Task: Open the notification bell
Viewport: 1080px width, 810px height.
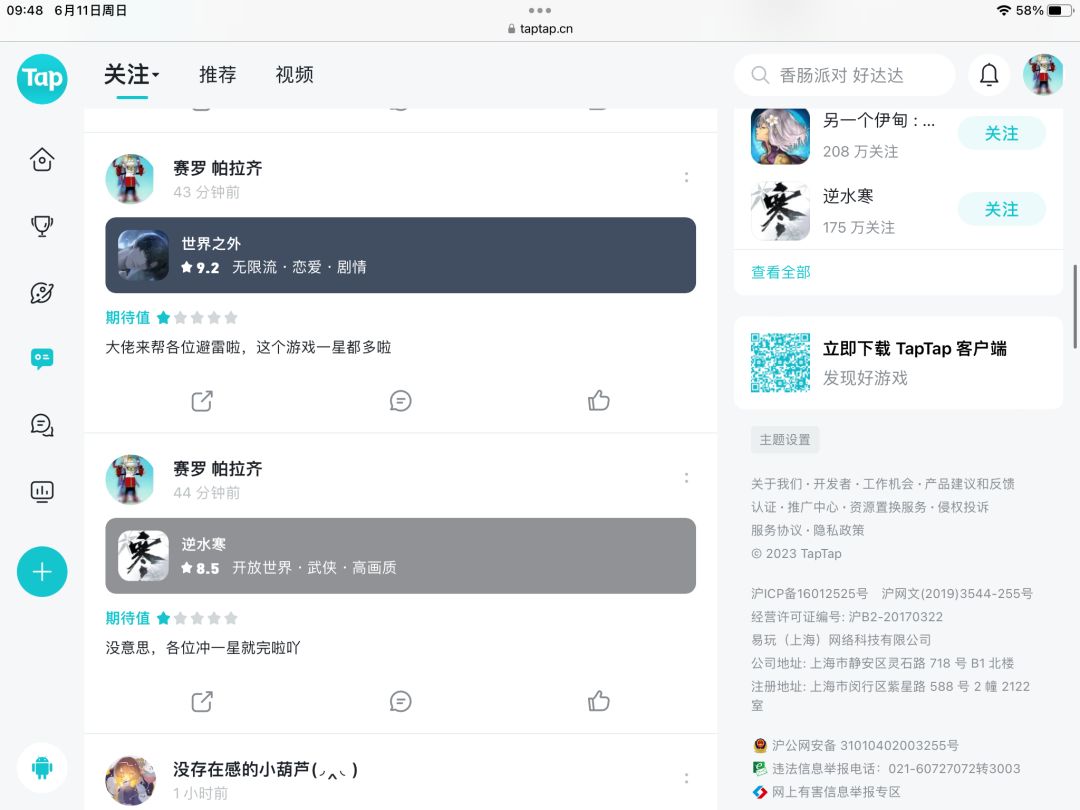Action: [x=989, y=74]
